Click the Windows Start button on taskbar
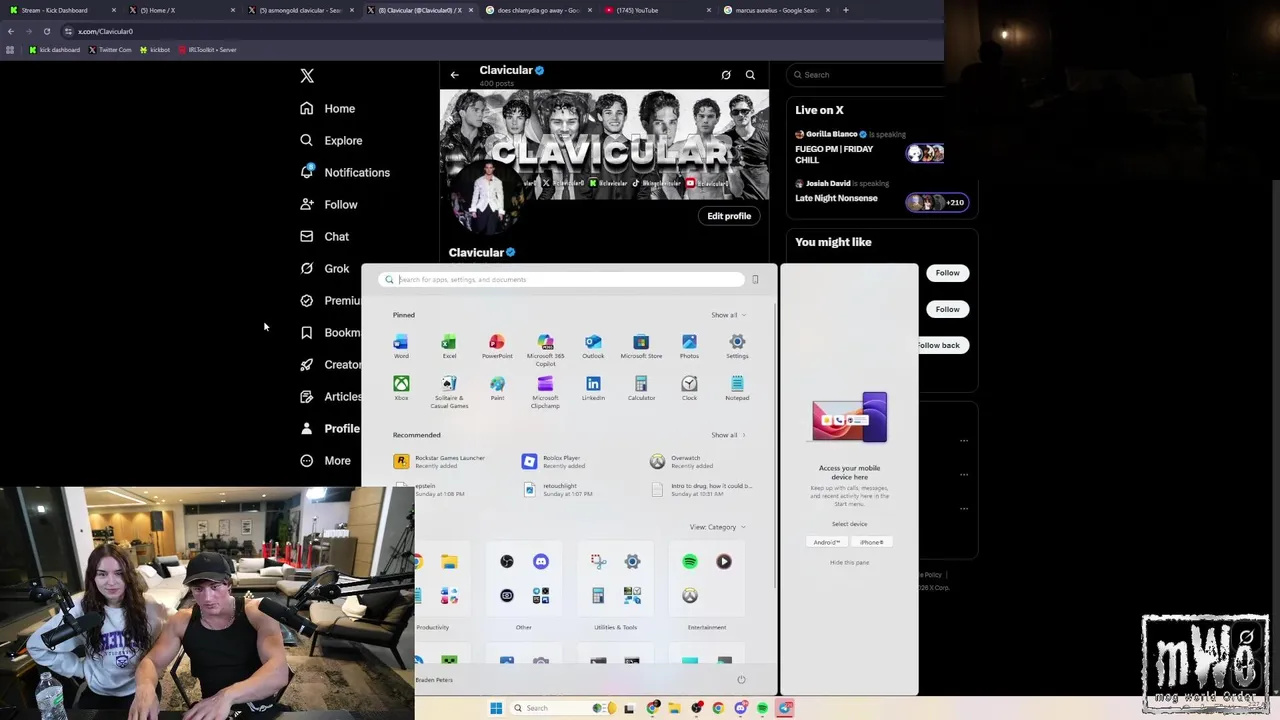The height and width of the screenshot is (720, 1280). click(x=495, y=708)
